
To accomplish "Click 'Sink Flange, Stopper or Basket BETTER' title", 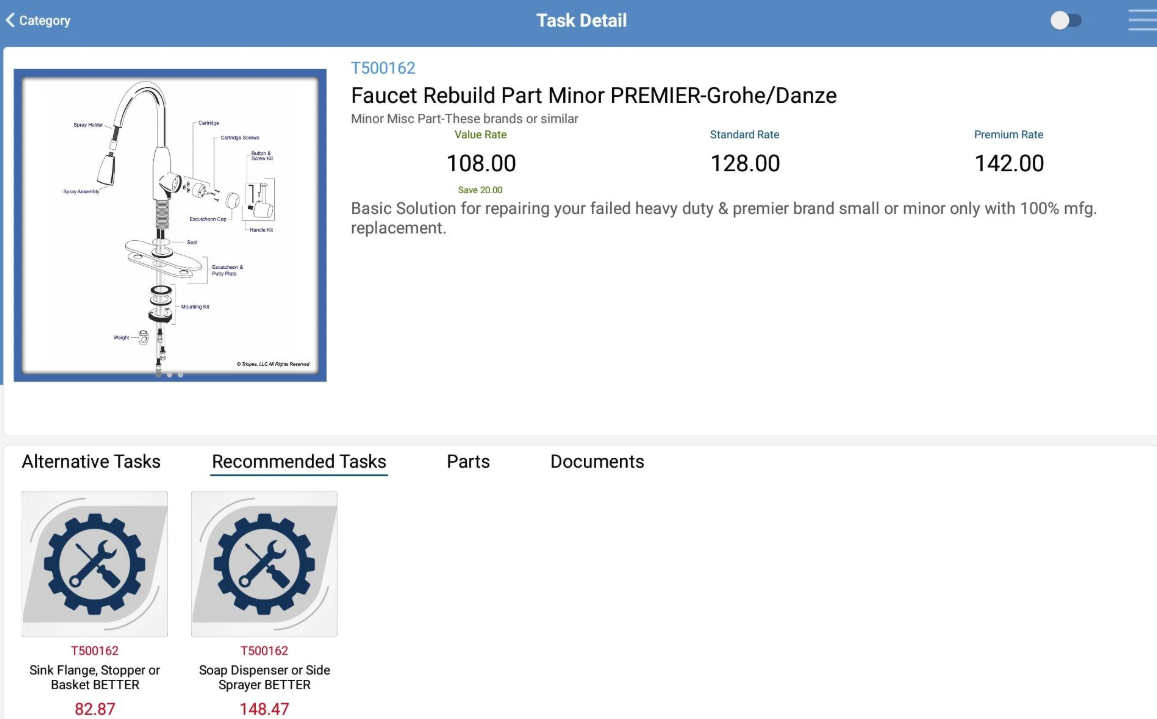I will tap(94, 677).
